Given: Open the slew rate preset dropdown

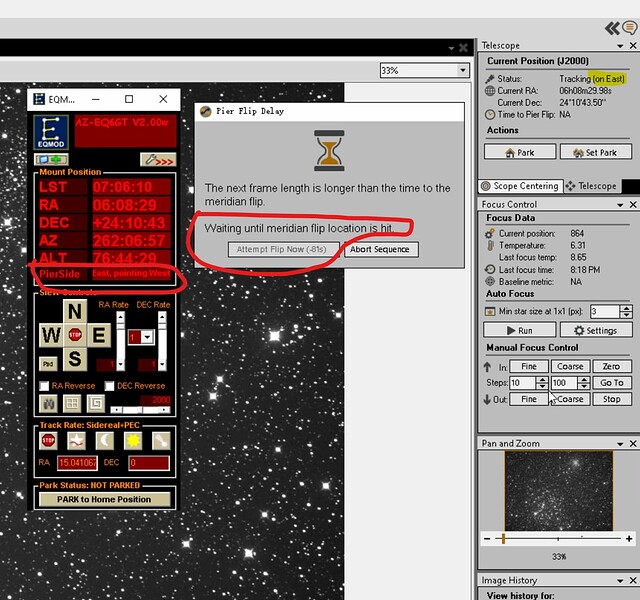Looking at the screenshot, I should coord(147,338).
